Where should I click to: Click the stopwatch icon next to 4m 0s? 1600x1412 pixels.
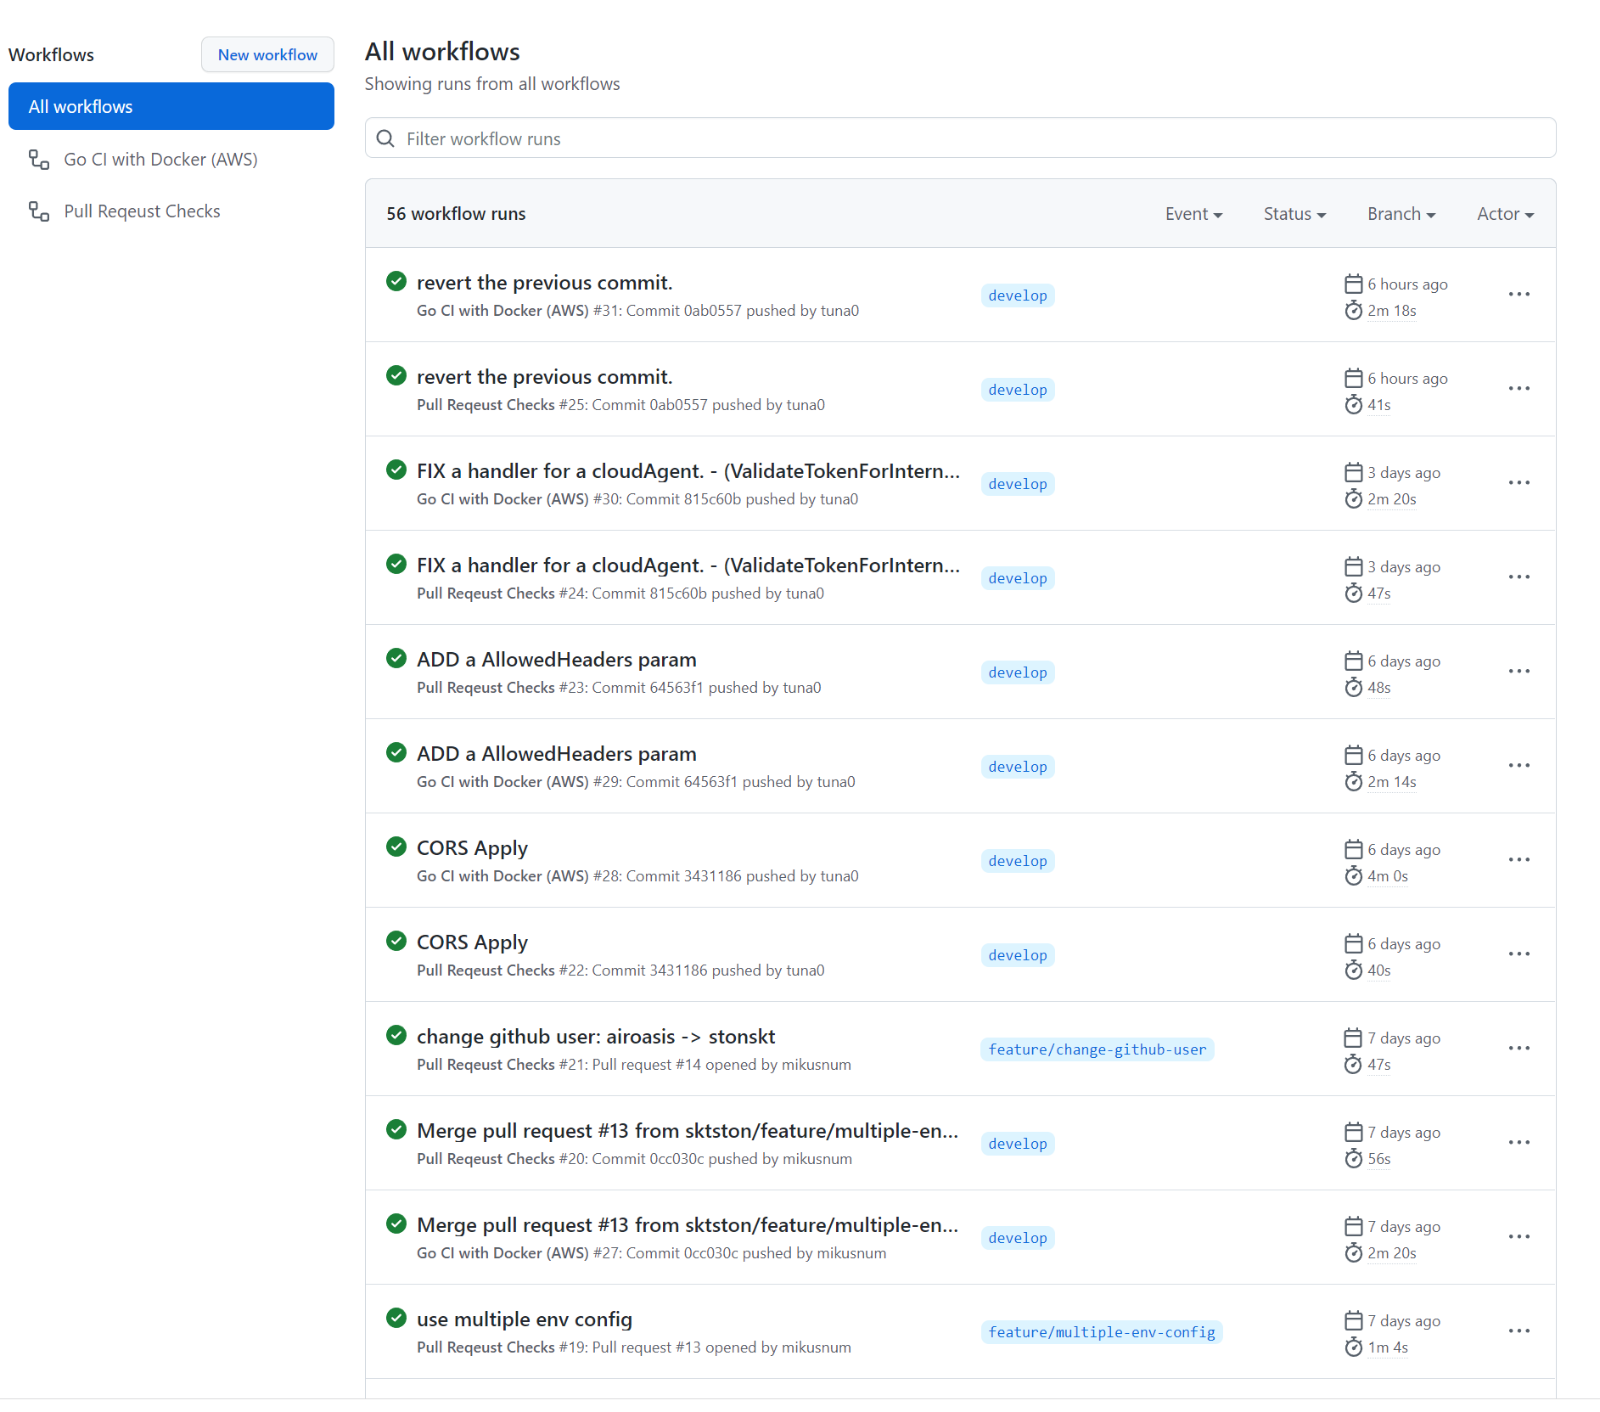(x=1353, y=876)
